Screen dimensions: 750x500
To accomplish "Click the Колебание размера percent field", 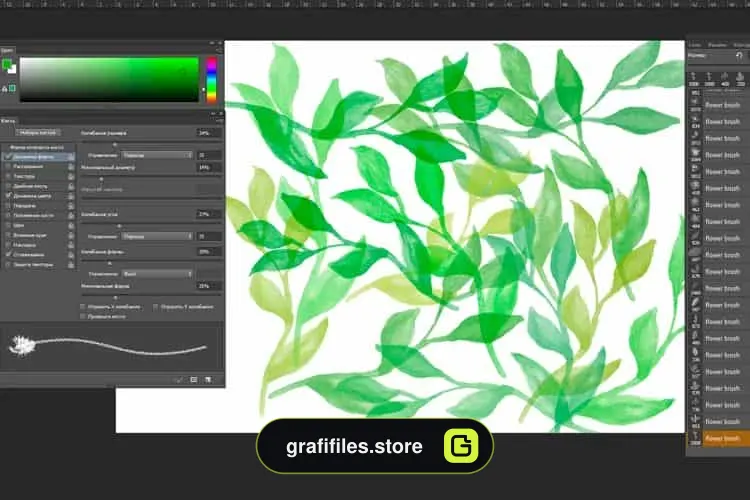I will pos(209,133).
